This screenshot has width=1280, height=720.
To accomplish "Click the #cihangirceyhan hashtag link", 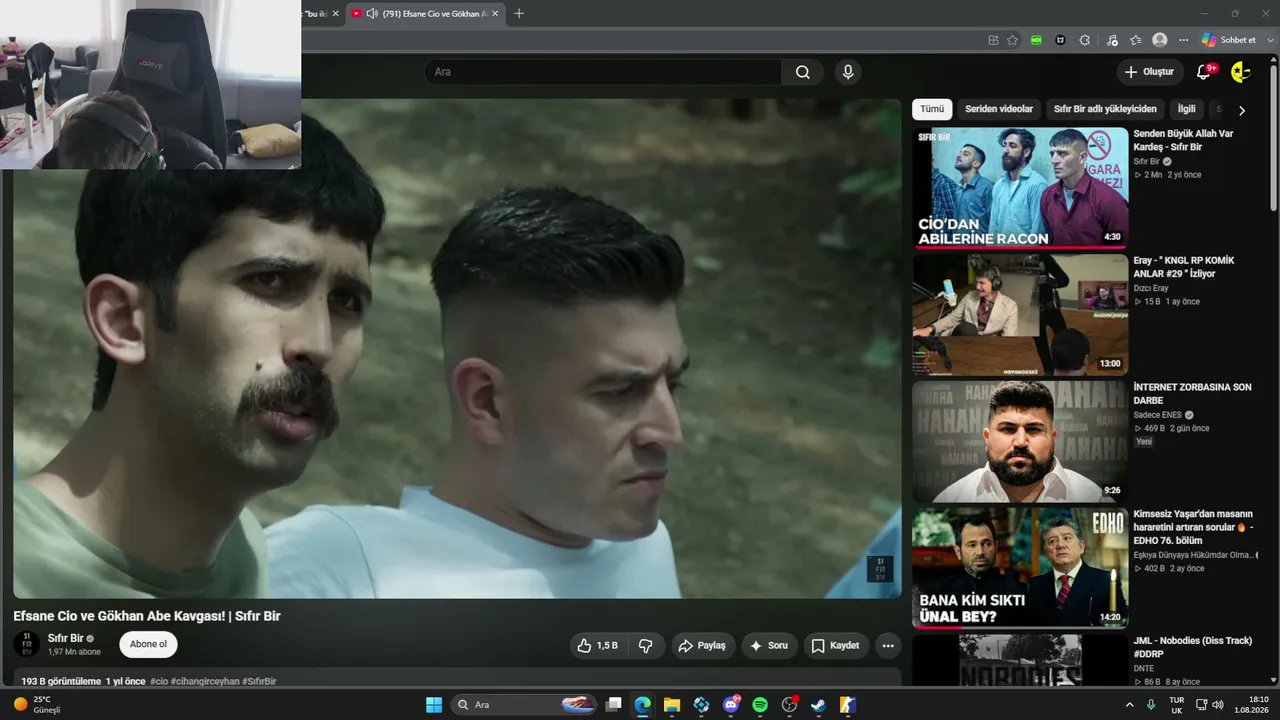I will point(205,681).
